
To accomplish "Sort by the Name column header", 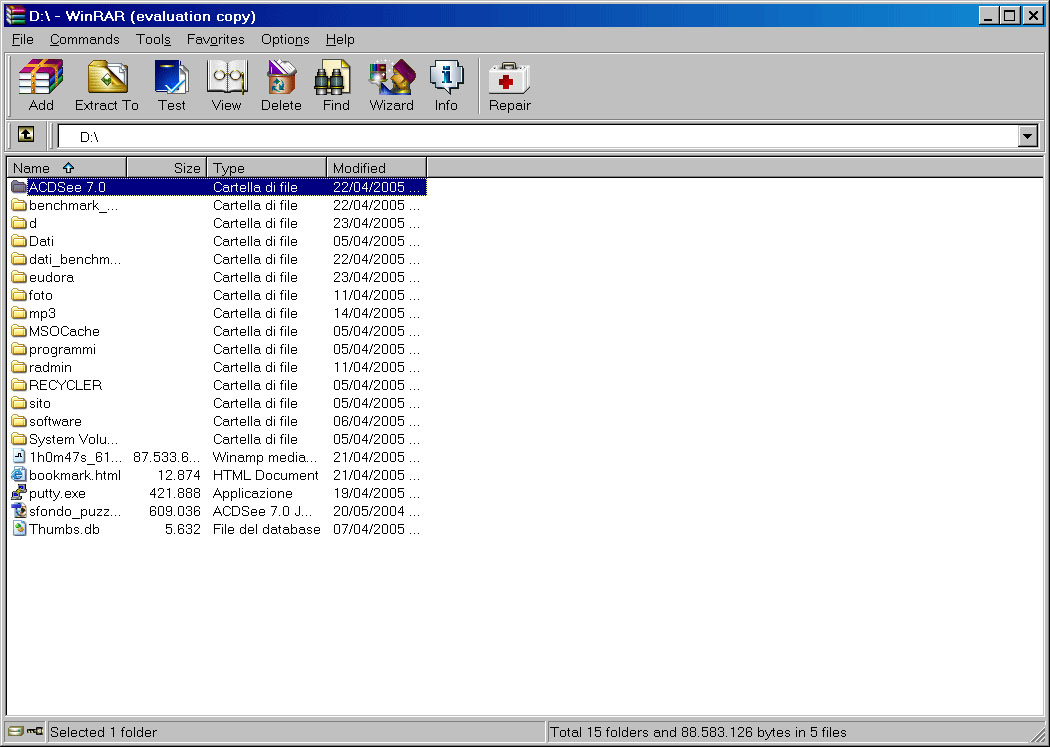I will (66, 168).
